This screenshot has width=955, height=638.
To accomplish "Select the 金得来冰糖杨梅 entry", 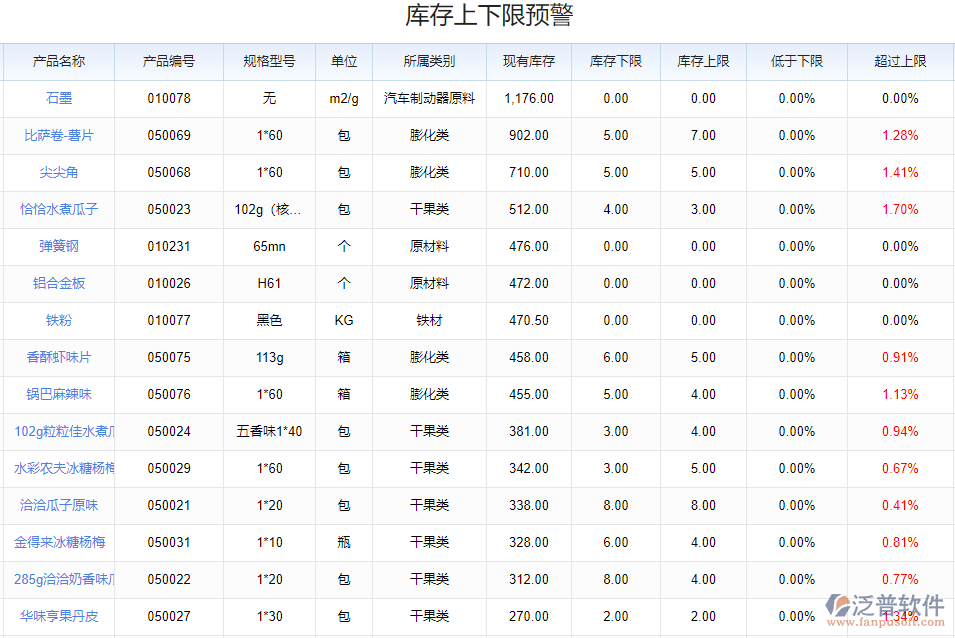I will 57,542.
